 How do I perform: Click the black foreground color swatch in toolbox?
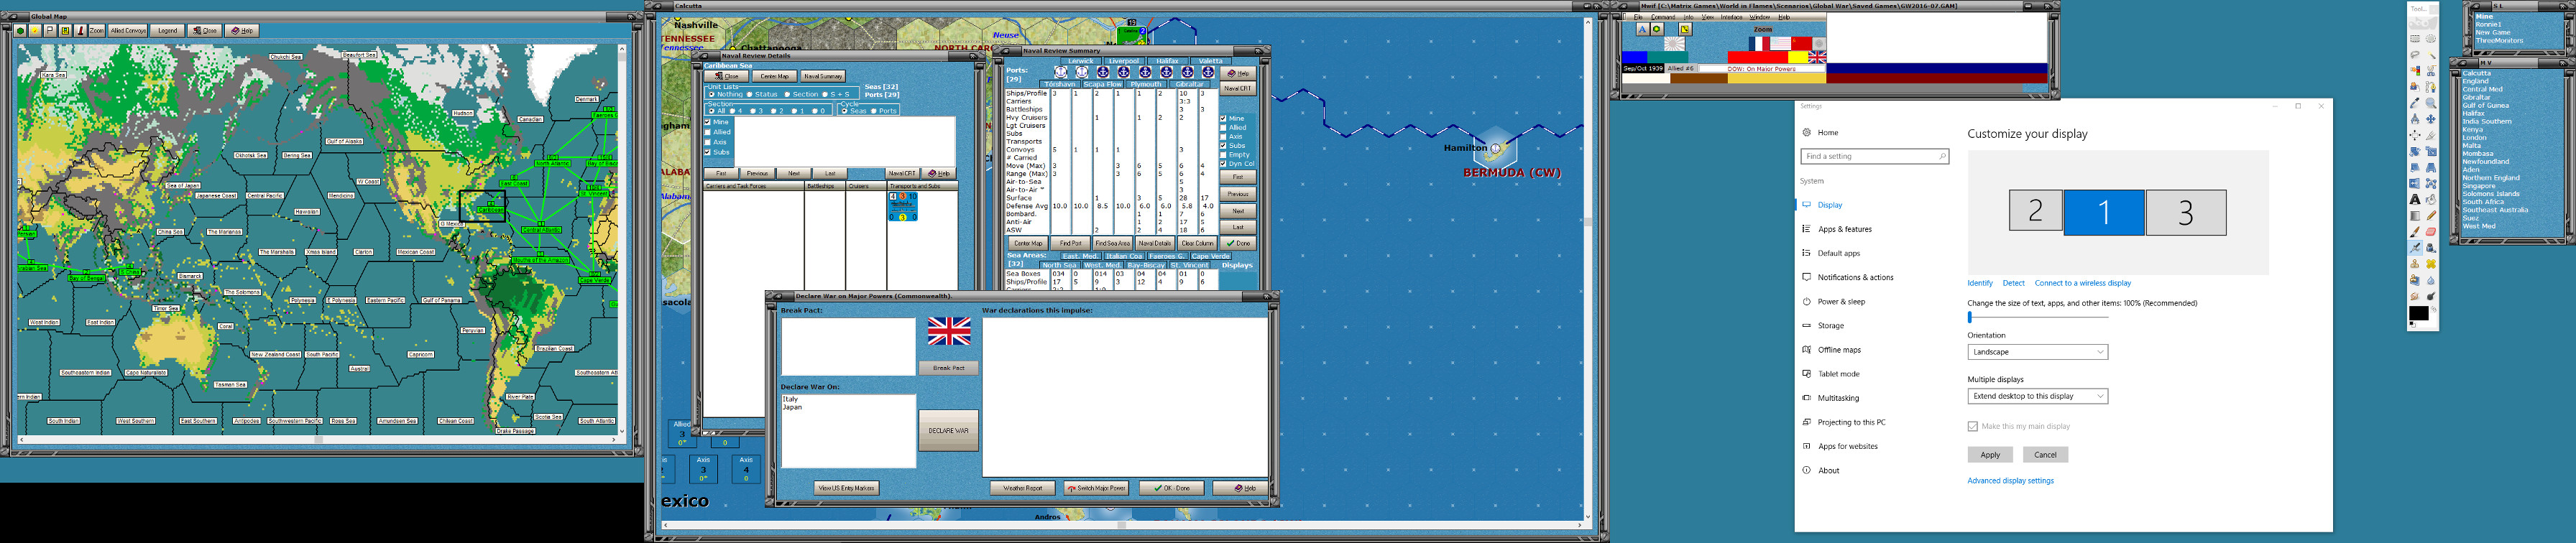[x=2418, y=314]
